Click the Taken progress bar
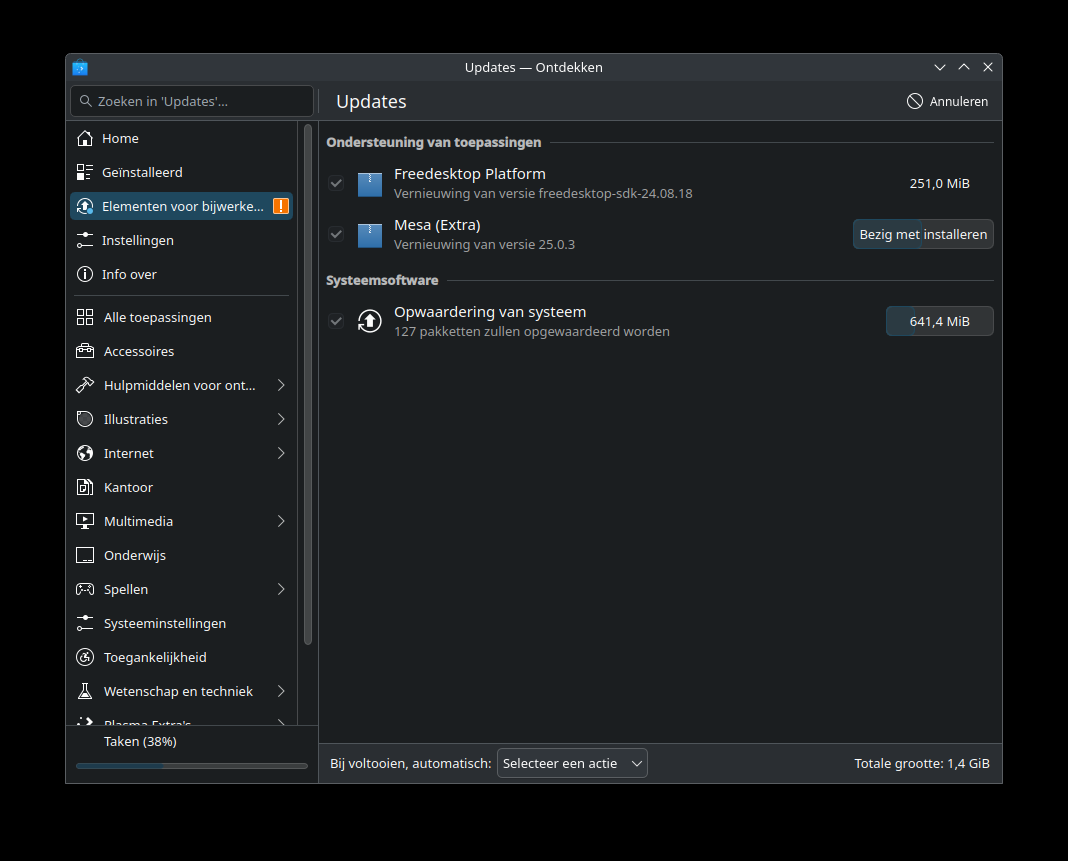 192,766
